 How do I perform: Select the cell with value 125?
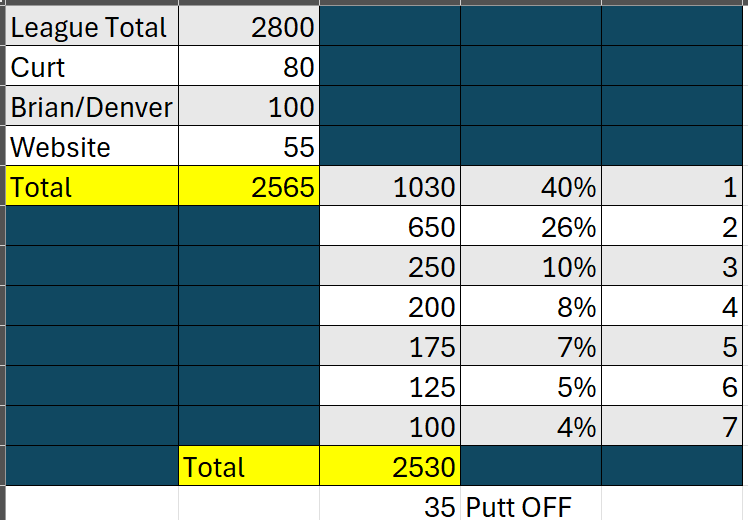coord(390,387)
